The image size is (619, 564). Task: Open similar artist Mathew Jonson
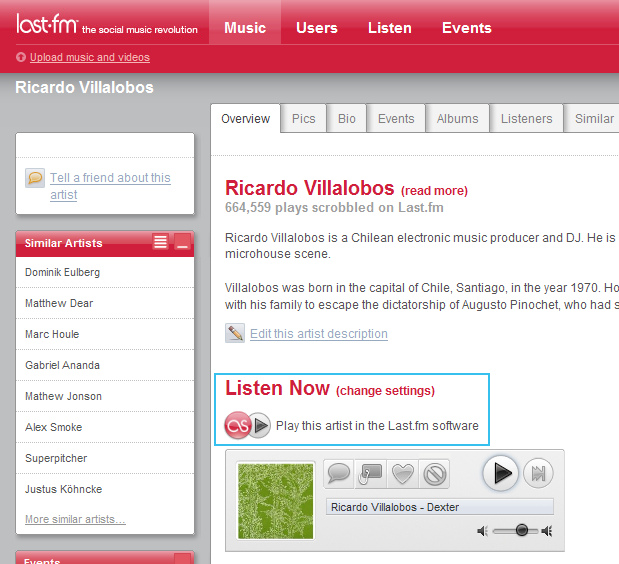click(x=64, y=396)
